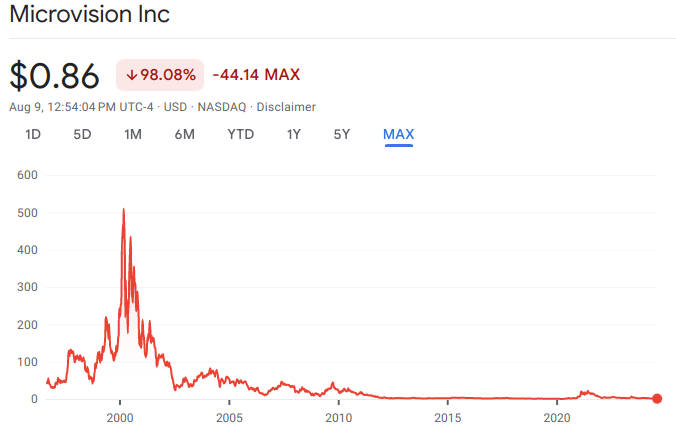Choose the 1M range tab
The height and width of the screenshot is (436, 676).
133,134
